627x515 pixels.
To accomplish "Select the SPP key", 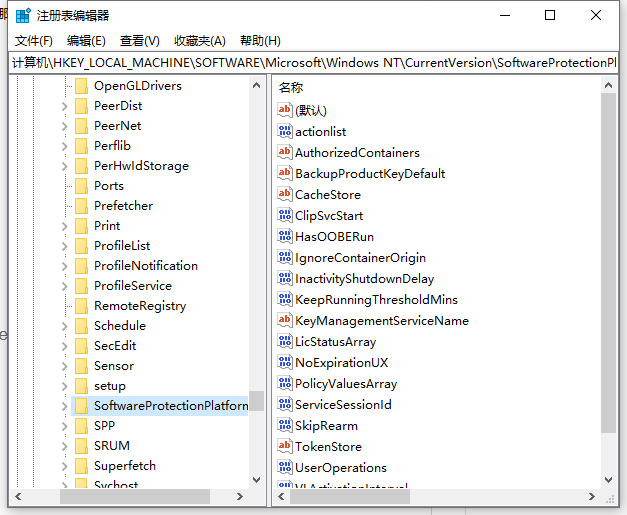I will click(x=104, y=425).
